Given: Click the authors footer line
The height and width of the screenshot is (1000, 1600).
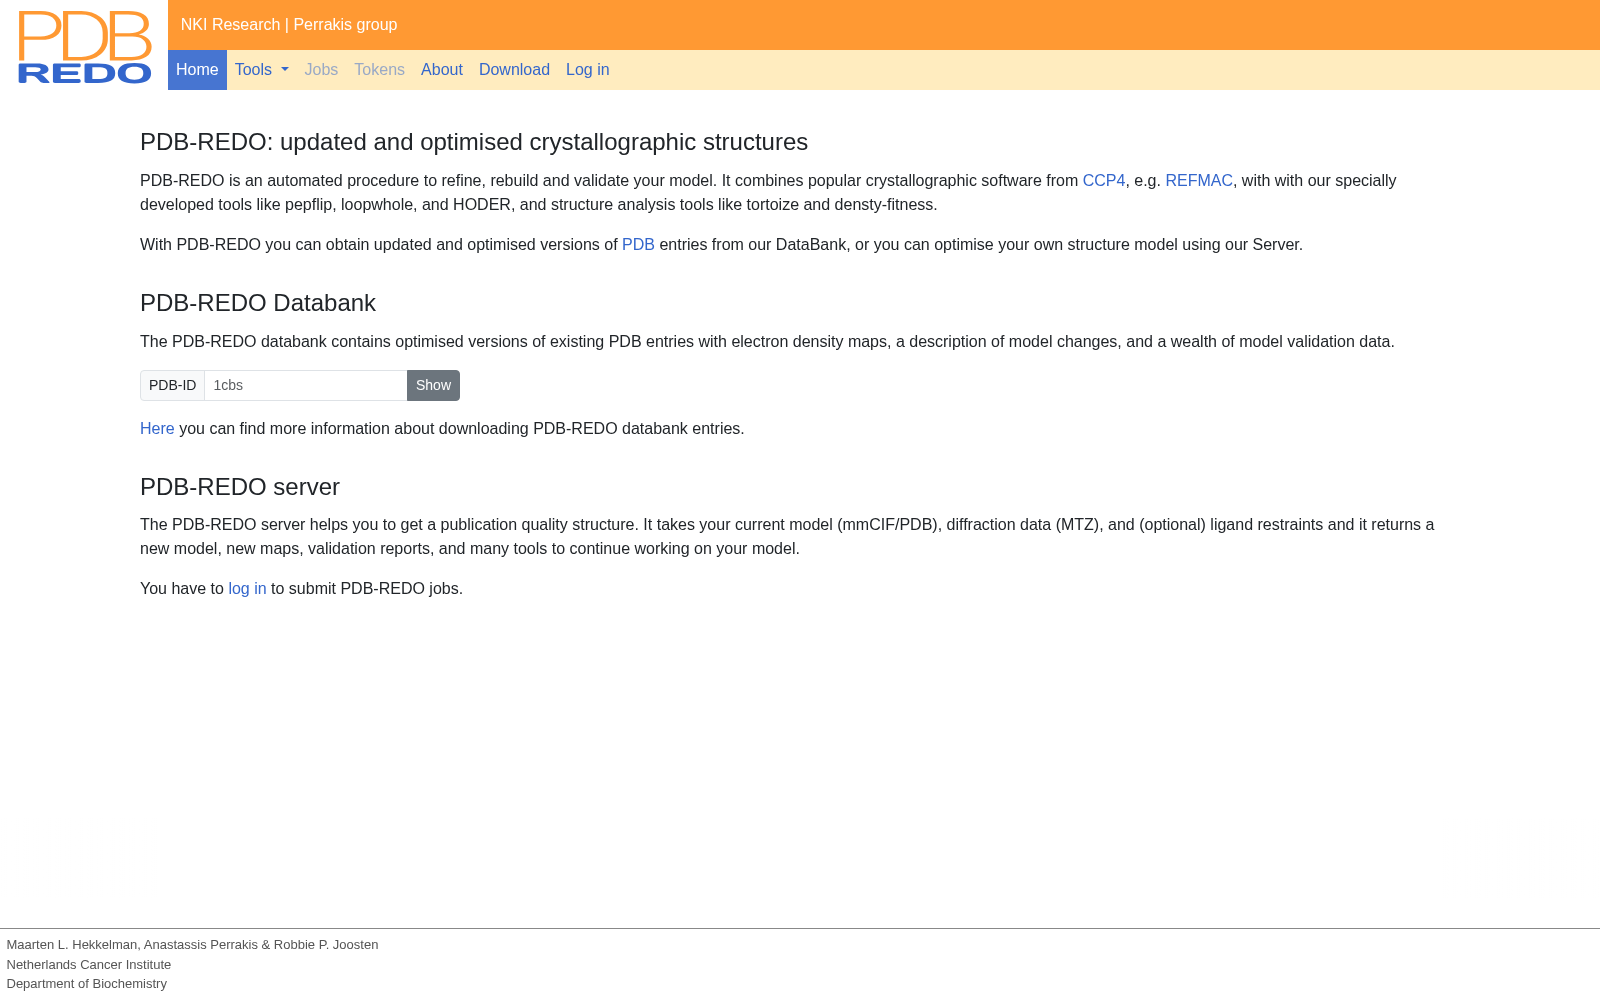Looking at the screenshot, I should 192,945.
